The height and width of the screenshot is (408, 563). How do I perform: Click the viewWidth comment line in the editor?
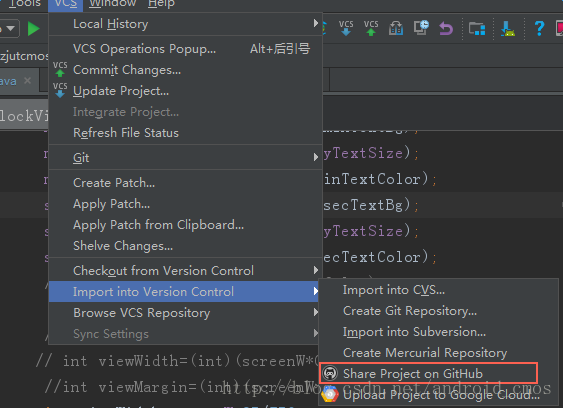177,361
